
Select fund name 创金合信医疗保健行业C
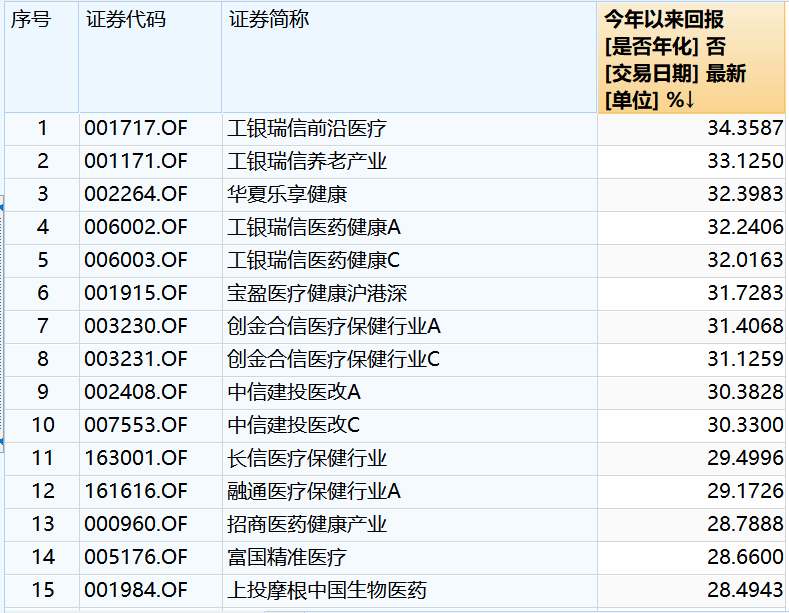pos(333,359)
